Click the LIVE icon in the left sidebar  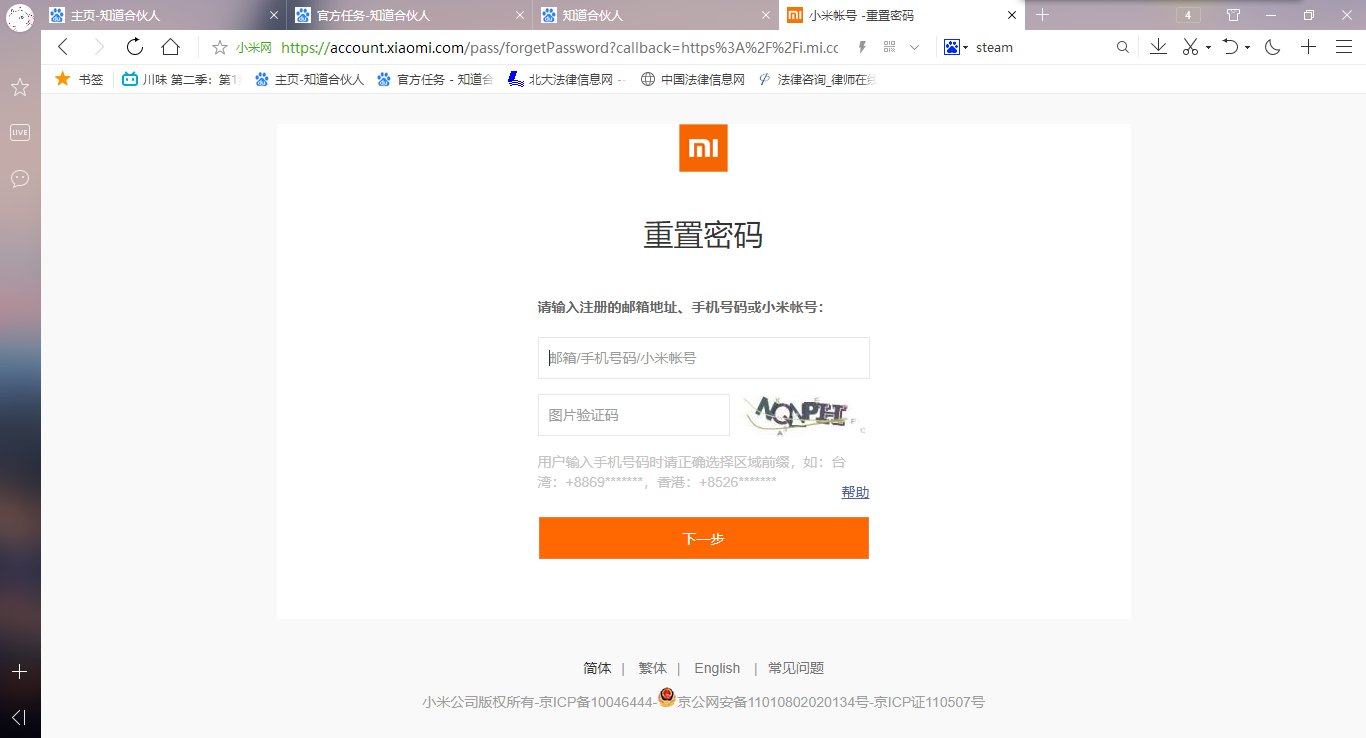19,131
